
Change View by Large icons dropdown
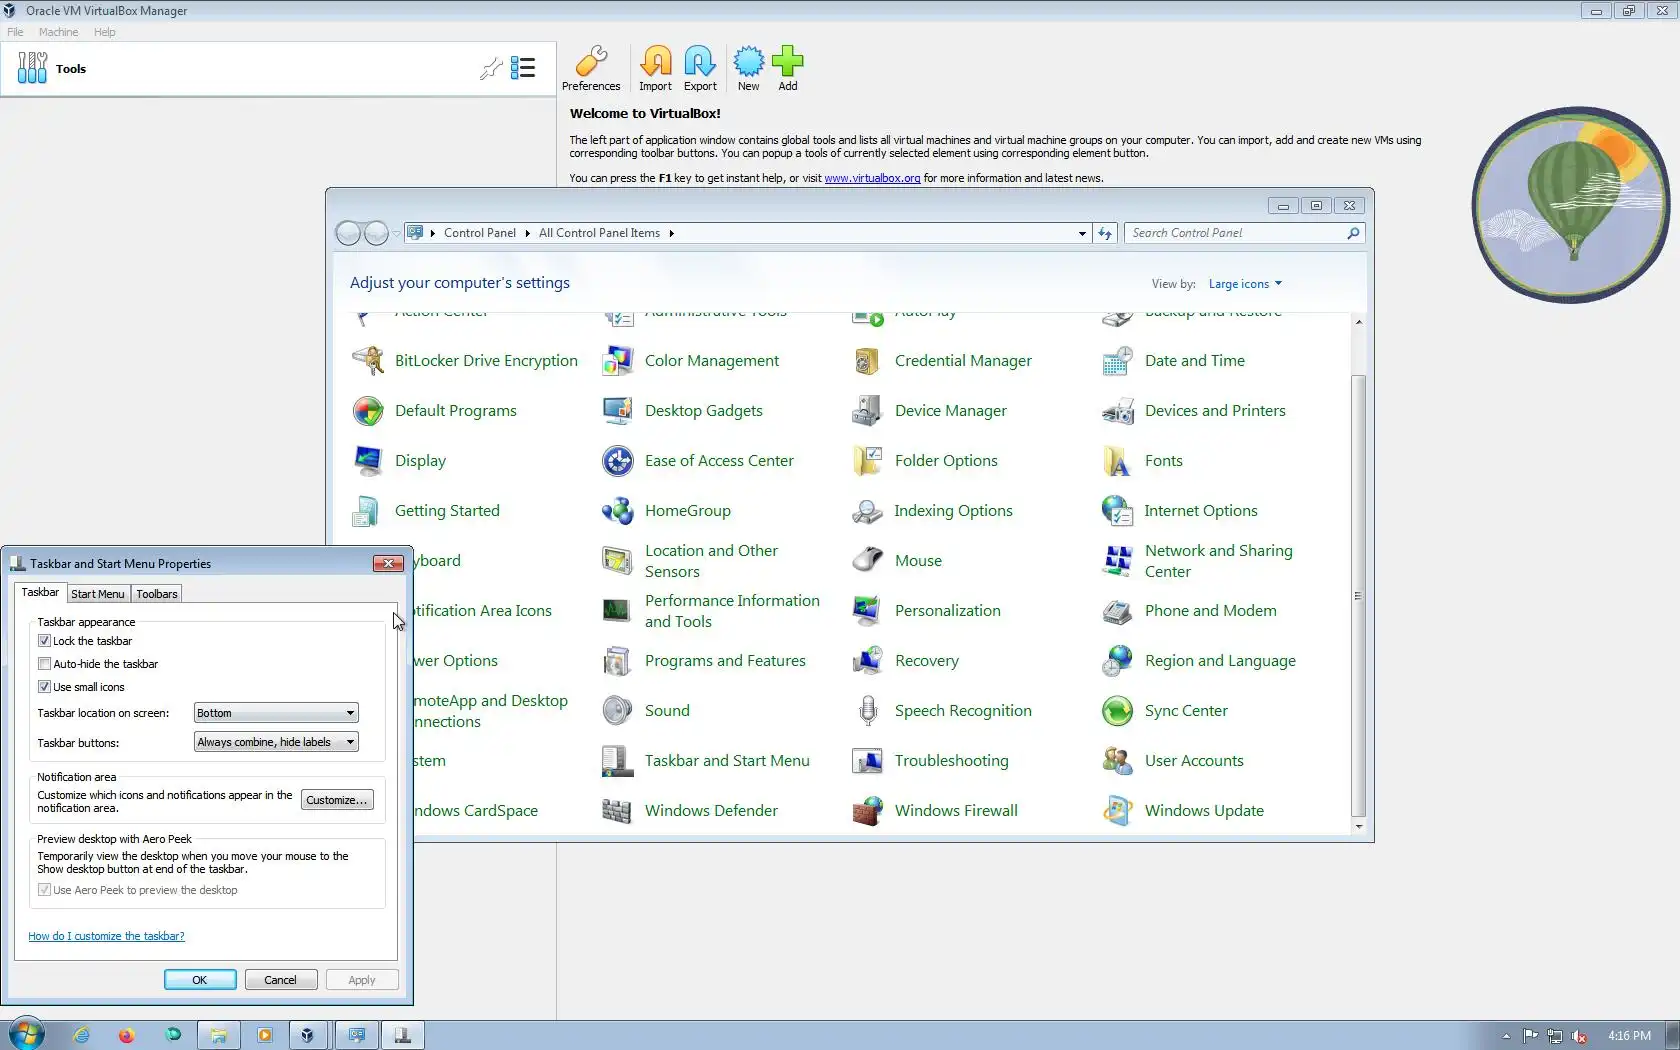1245,284
